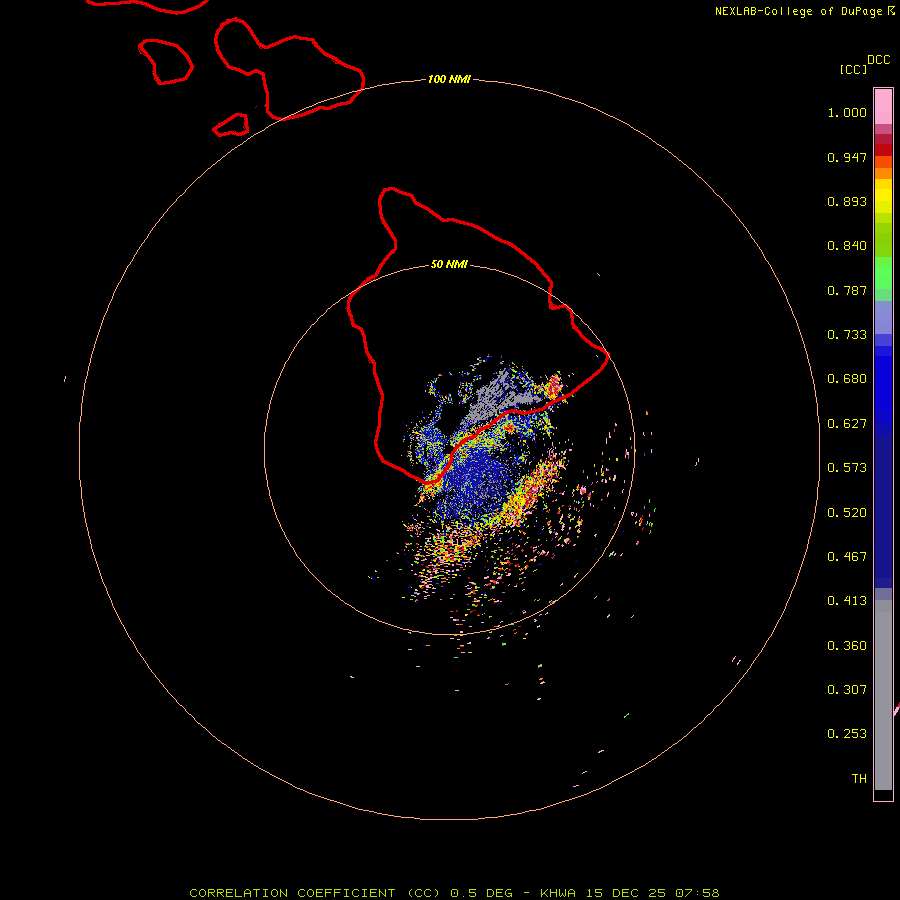Image resolution: width=900 pixels, height=900 pixels.
Task: Click the Correlation Coefficient caption at the bottom
Action: point(454,893)
